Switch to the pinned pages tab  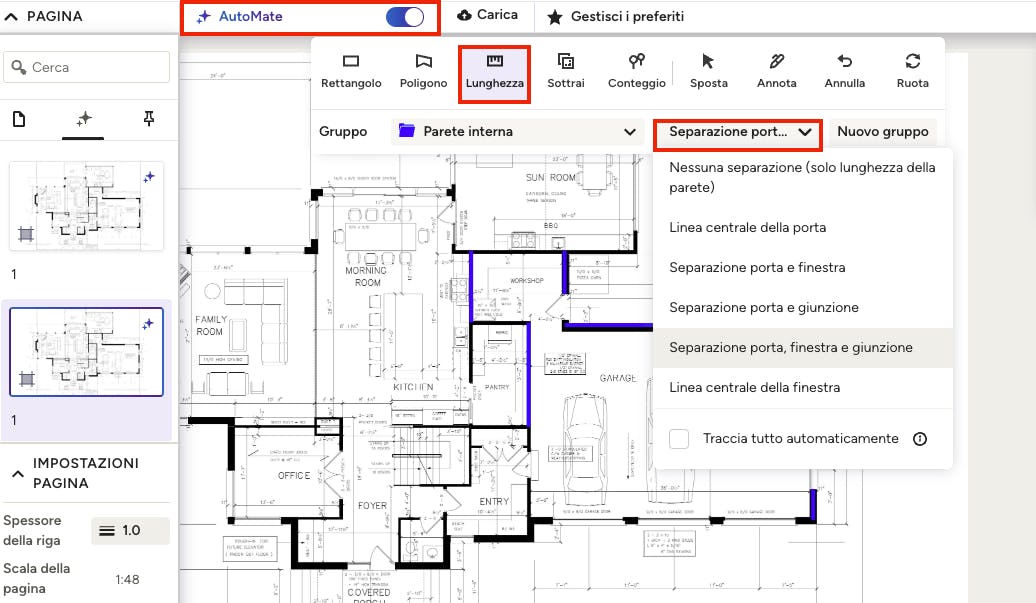click(149, 119)
